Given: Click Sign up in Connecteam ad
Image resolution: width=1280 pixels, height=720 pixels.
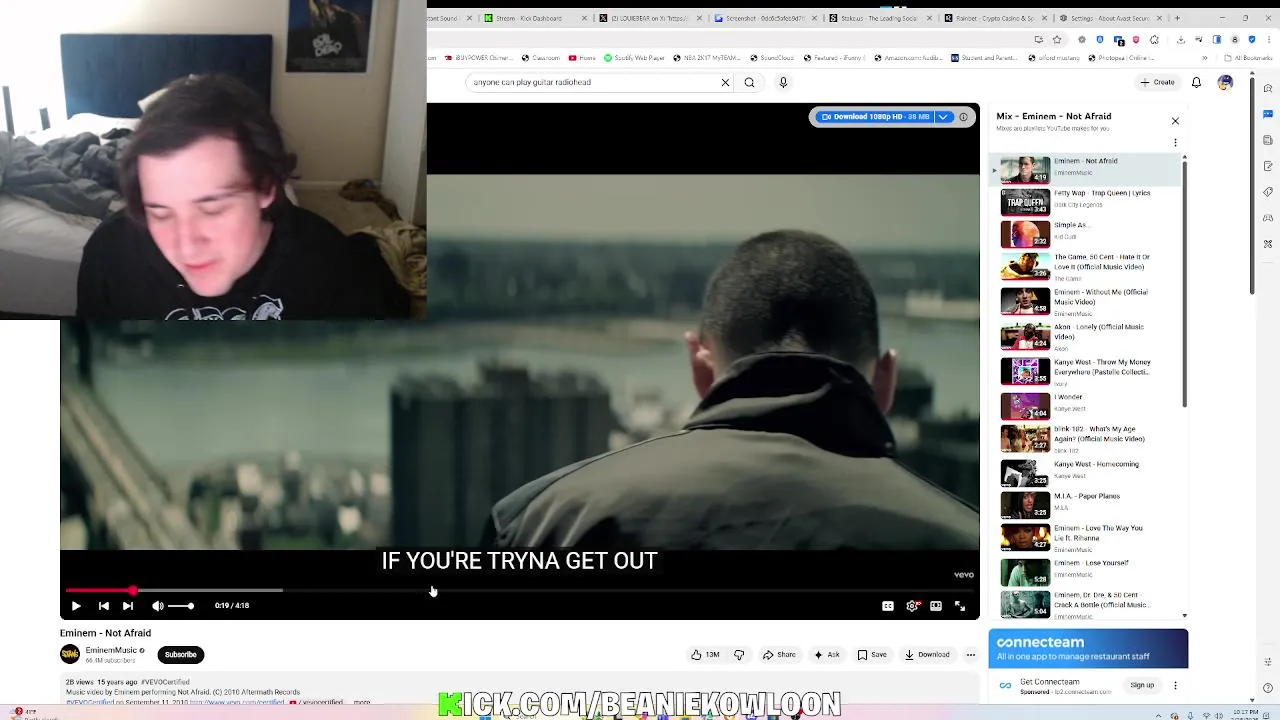Looking at the screenshot, I should click(x=1142, y=685).
